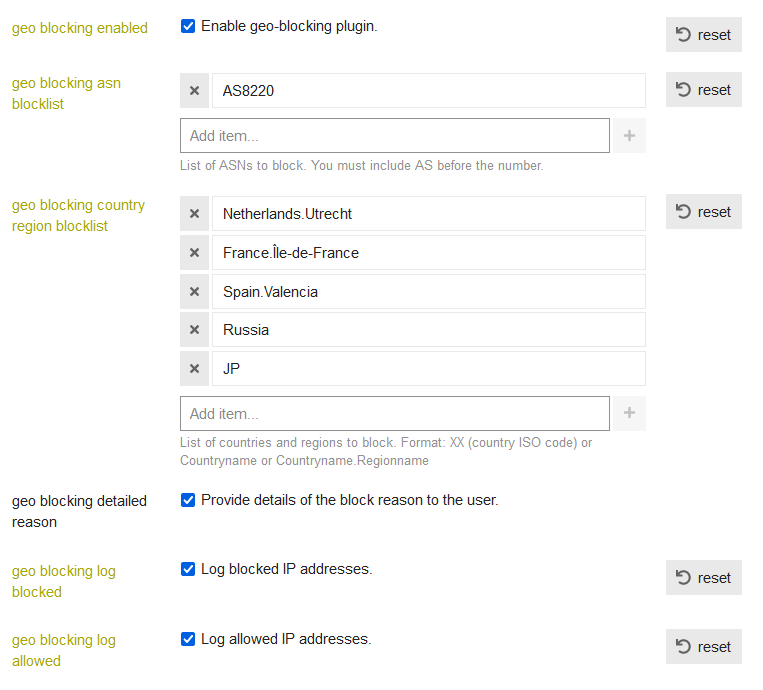Click the geo blocking asn blocklist label
763x690 pixels.
click(66, 93)
